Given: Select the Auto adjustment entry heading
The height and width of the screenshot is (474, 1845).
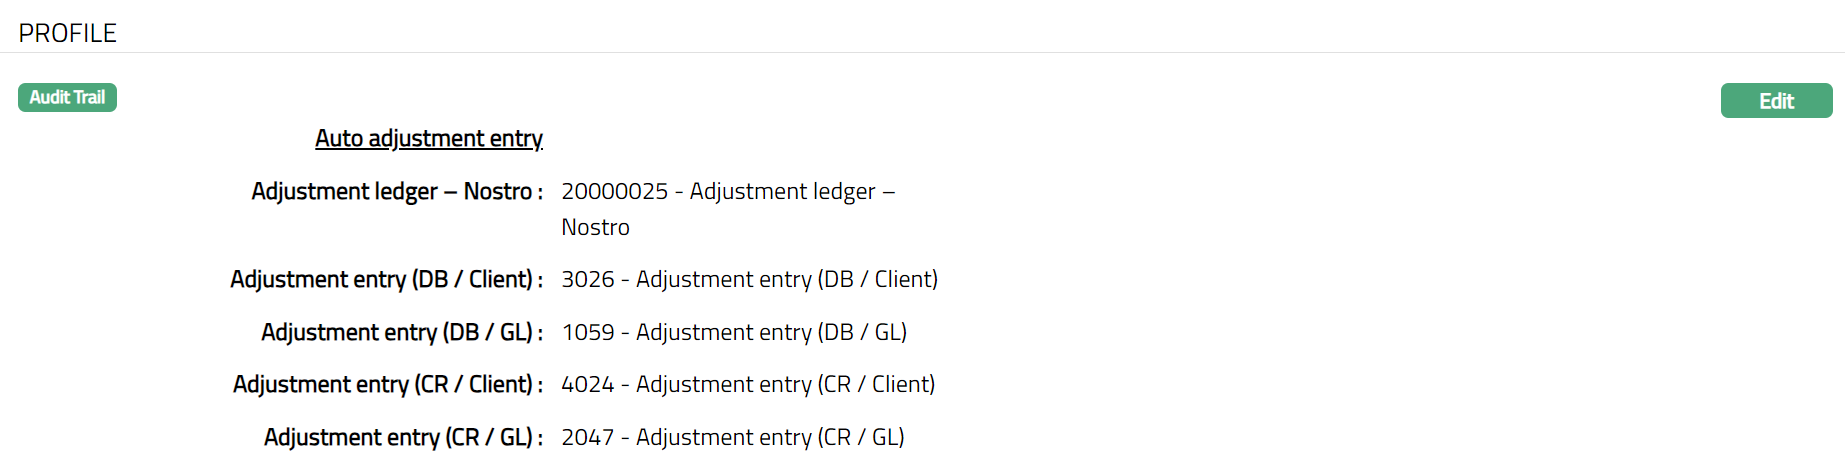Looking at the screenshot, I should (x=429, y=138).
